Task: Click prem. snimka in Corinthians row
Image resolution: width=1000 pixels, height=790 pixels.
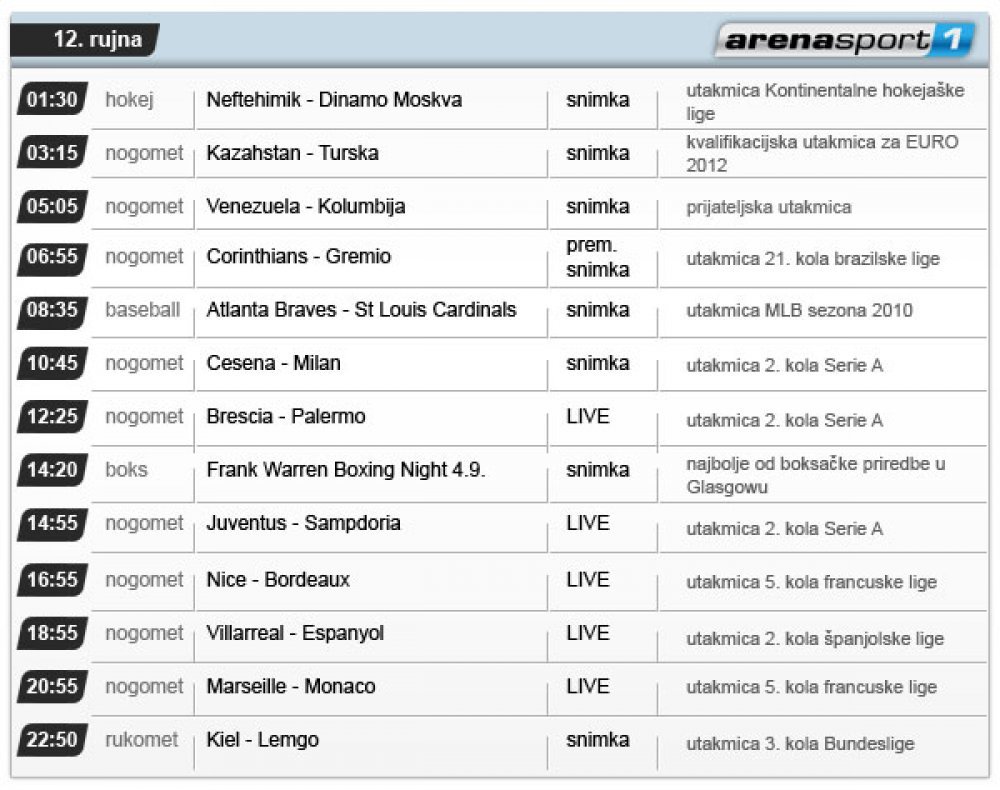Action: click(598, 258)
